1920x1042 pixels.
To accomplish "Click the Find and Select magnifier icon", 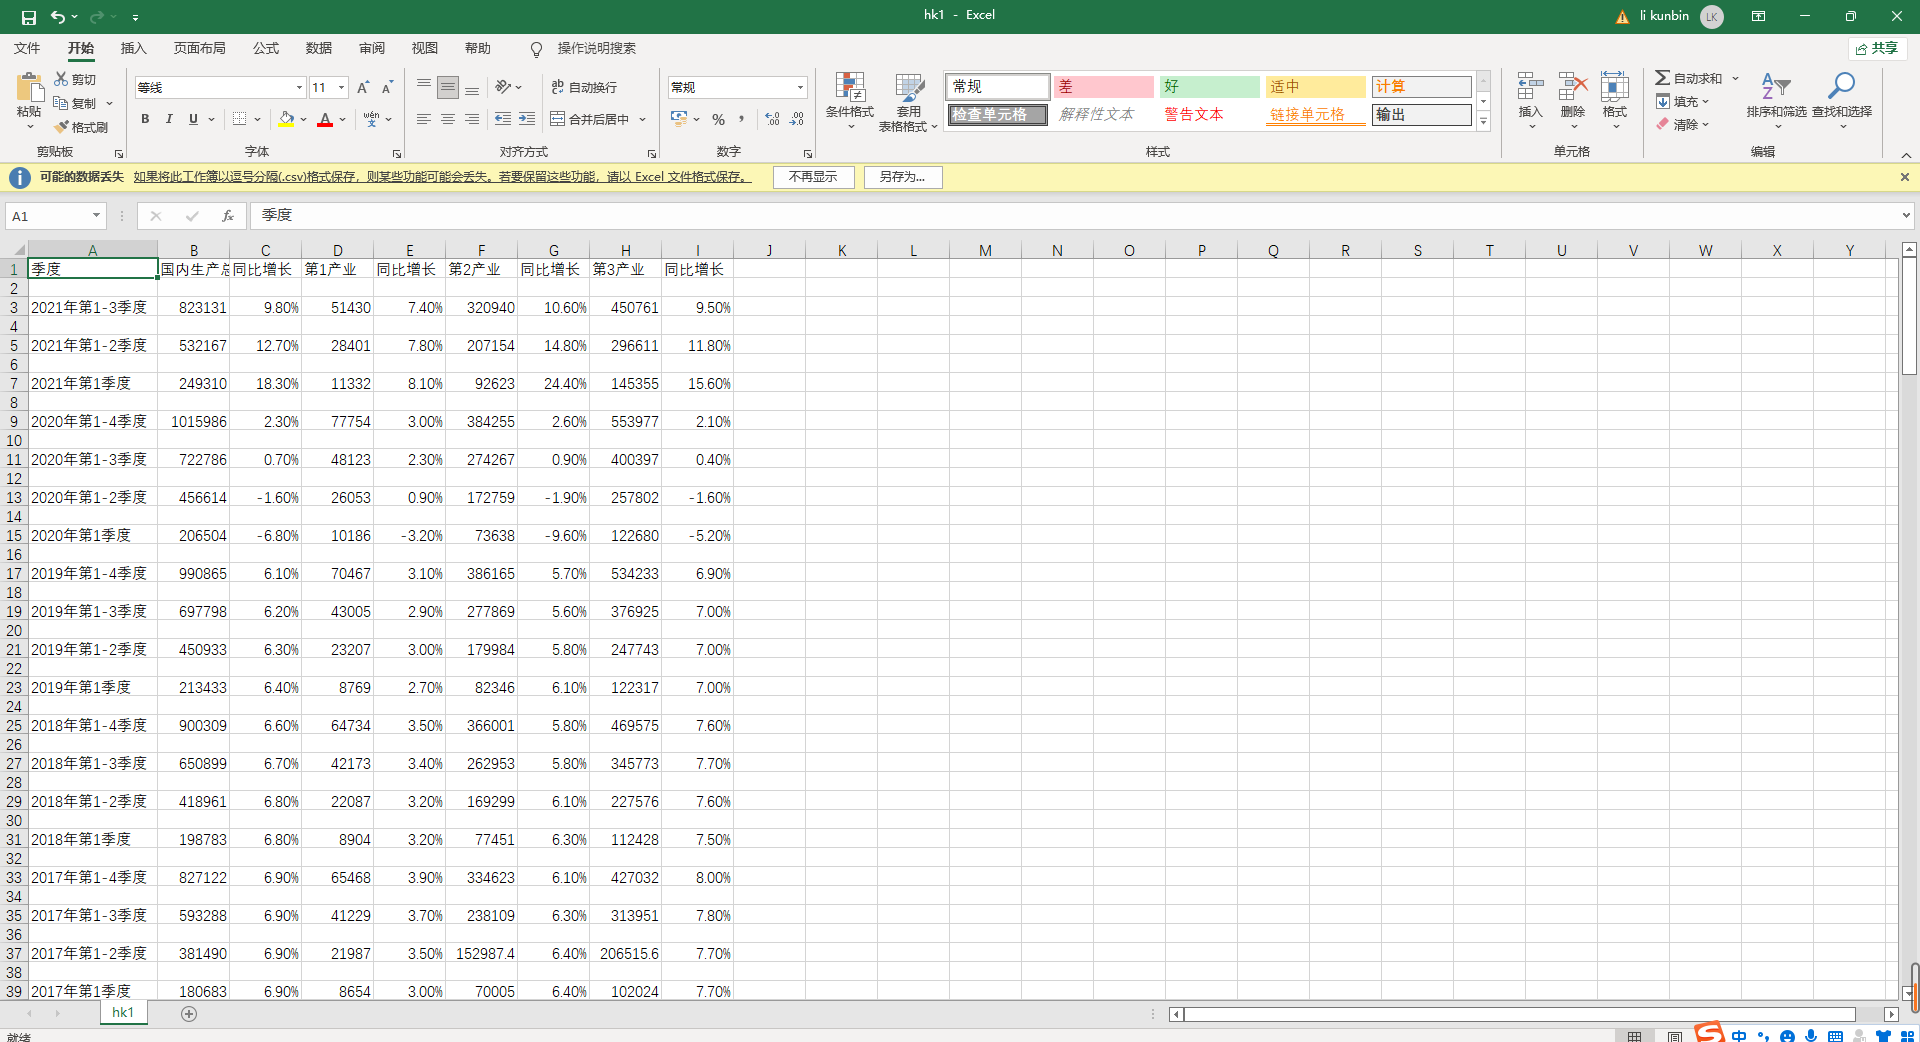I will pyautogui.click(x=1841, y=87).
